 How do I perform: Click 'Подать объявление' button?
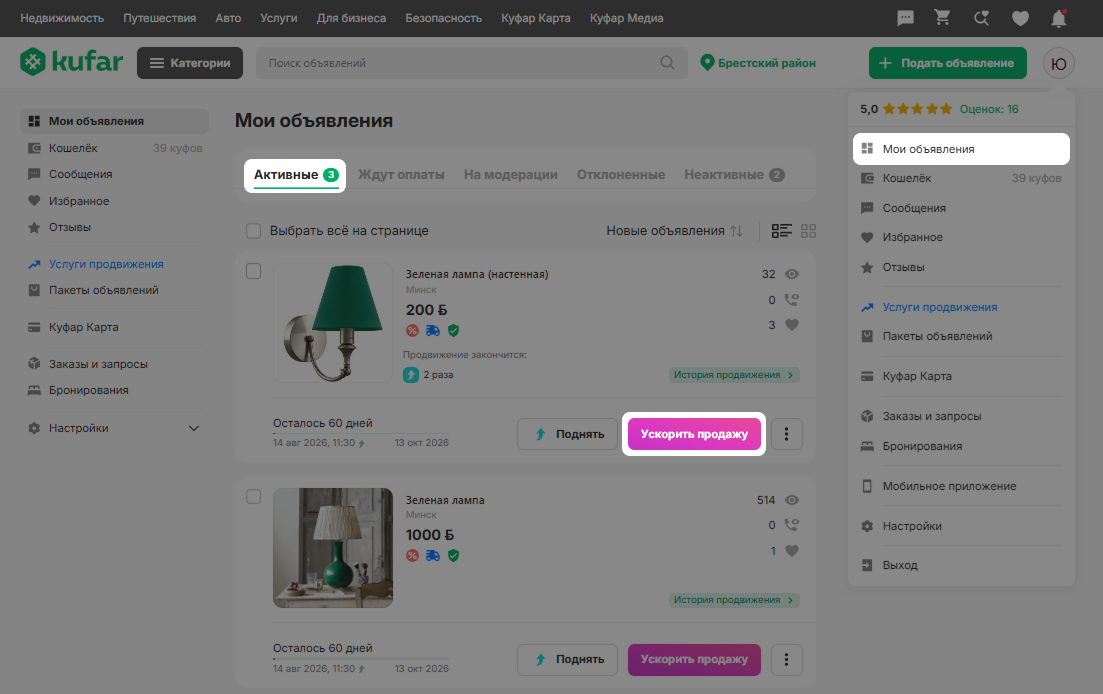point(948,63)
